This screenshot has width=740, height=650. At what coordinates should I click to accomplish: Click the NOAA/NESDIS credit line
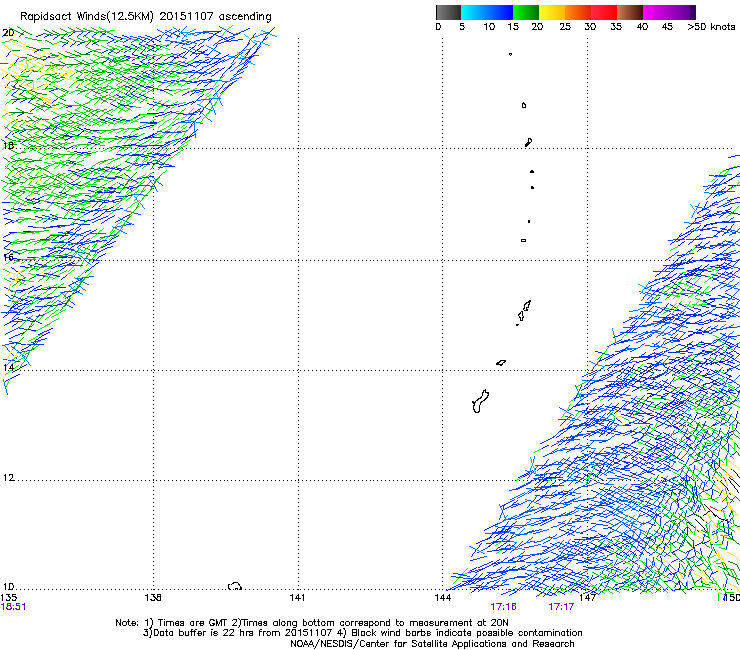coord(432,644)
